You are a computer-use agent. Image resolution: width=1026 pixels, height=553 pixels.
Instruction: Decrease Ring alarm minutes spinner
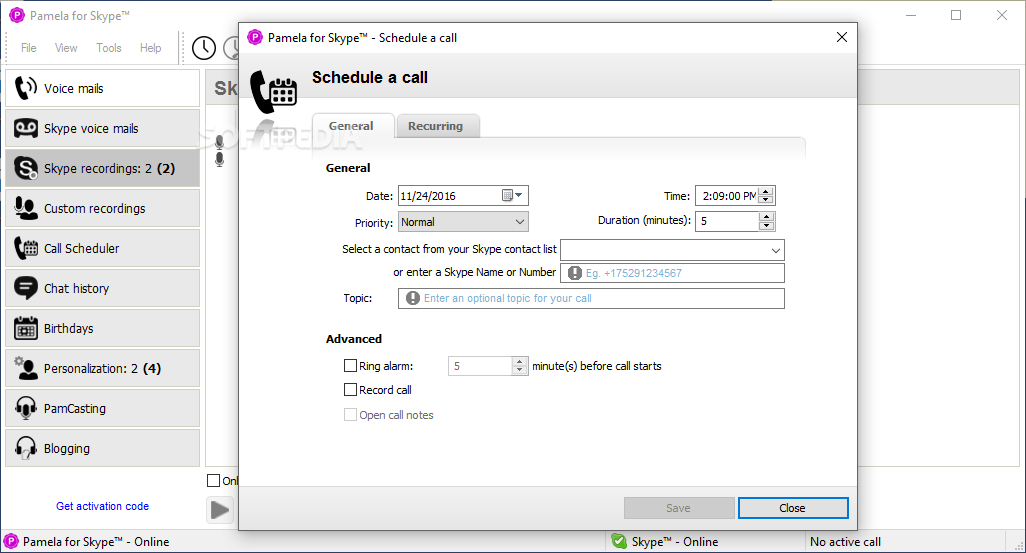[520, 370]
